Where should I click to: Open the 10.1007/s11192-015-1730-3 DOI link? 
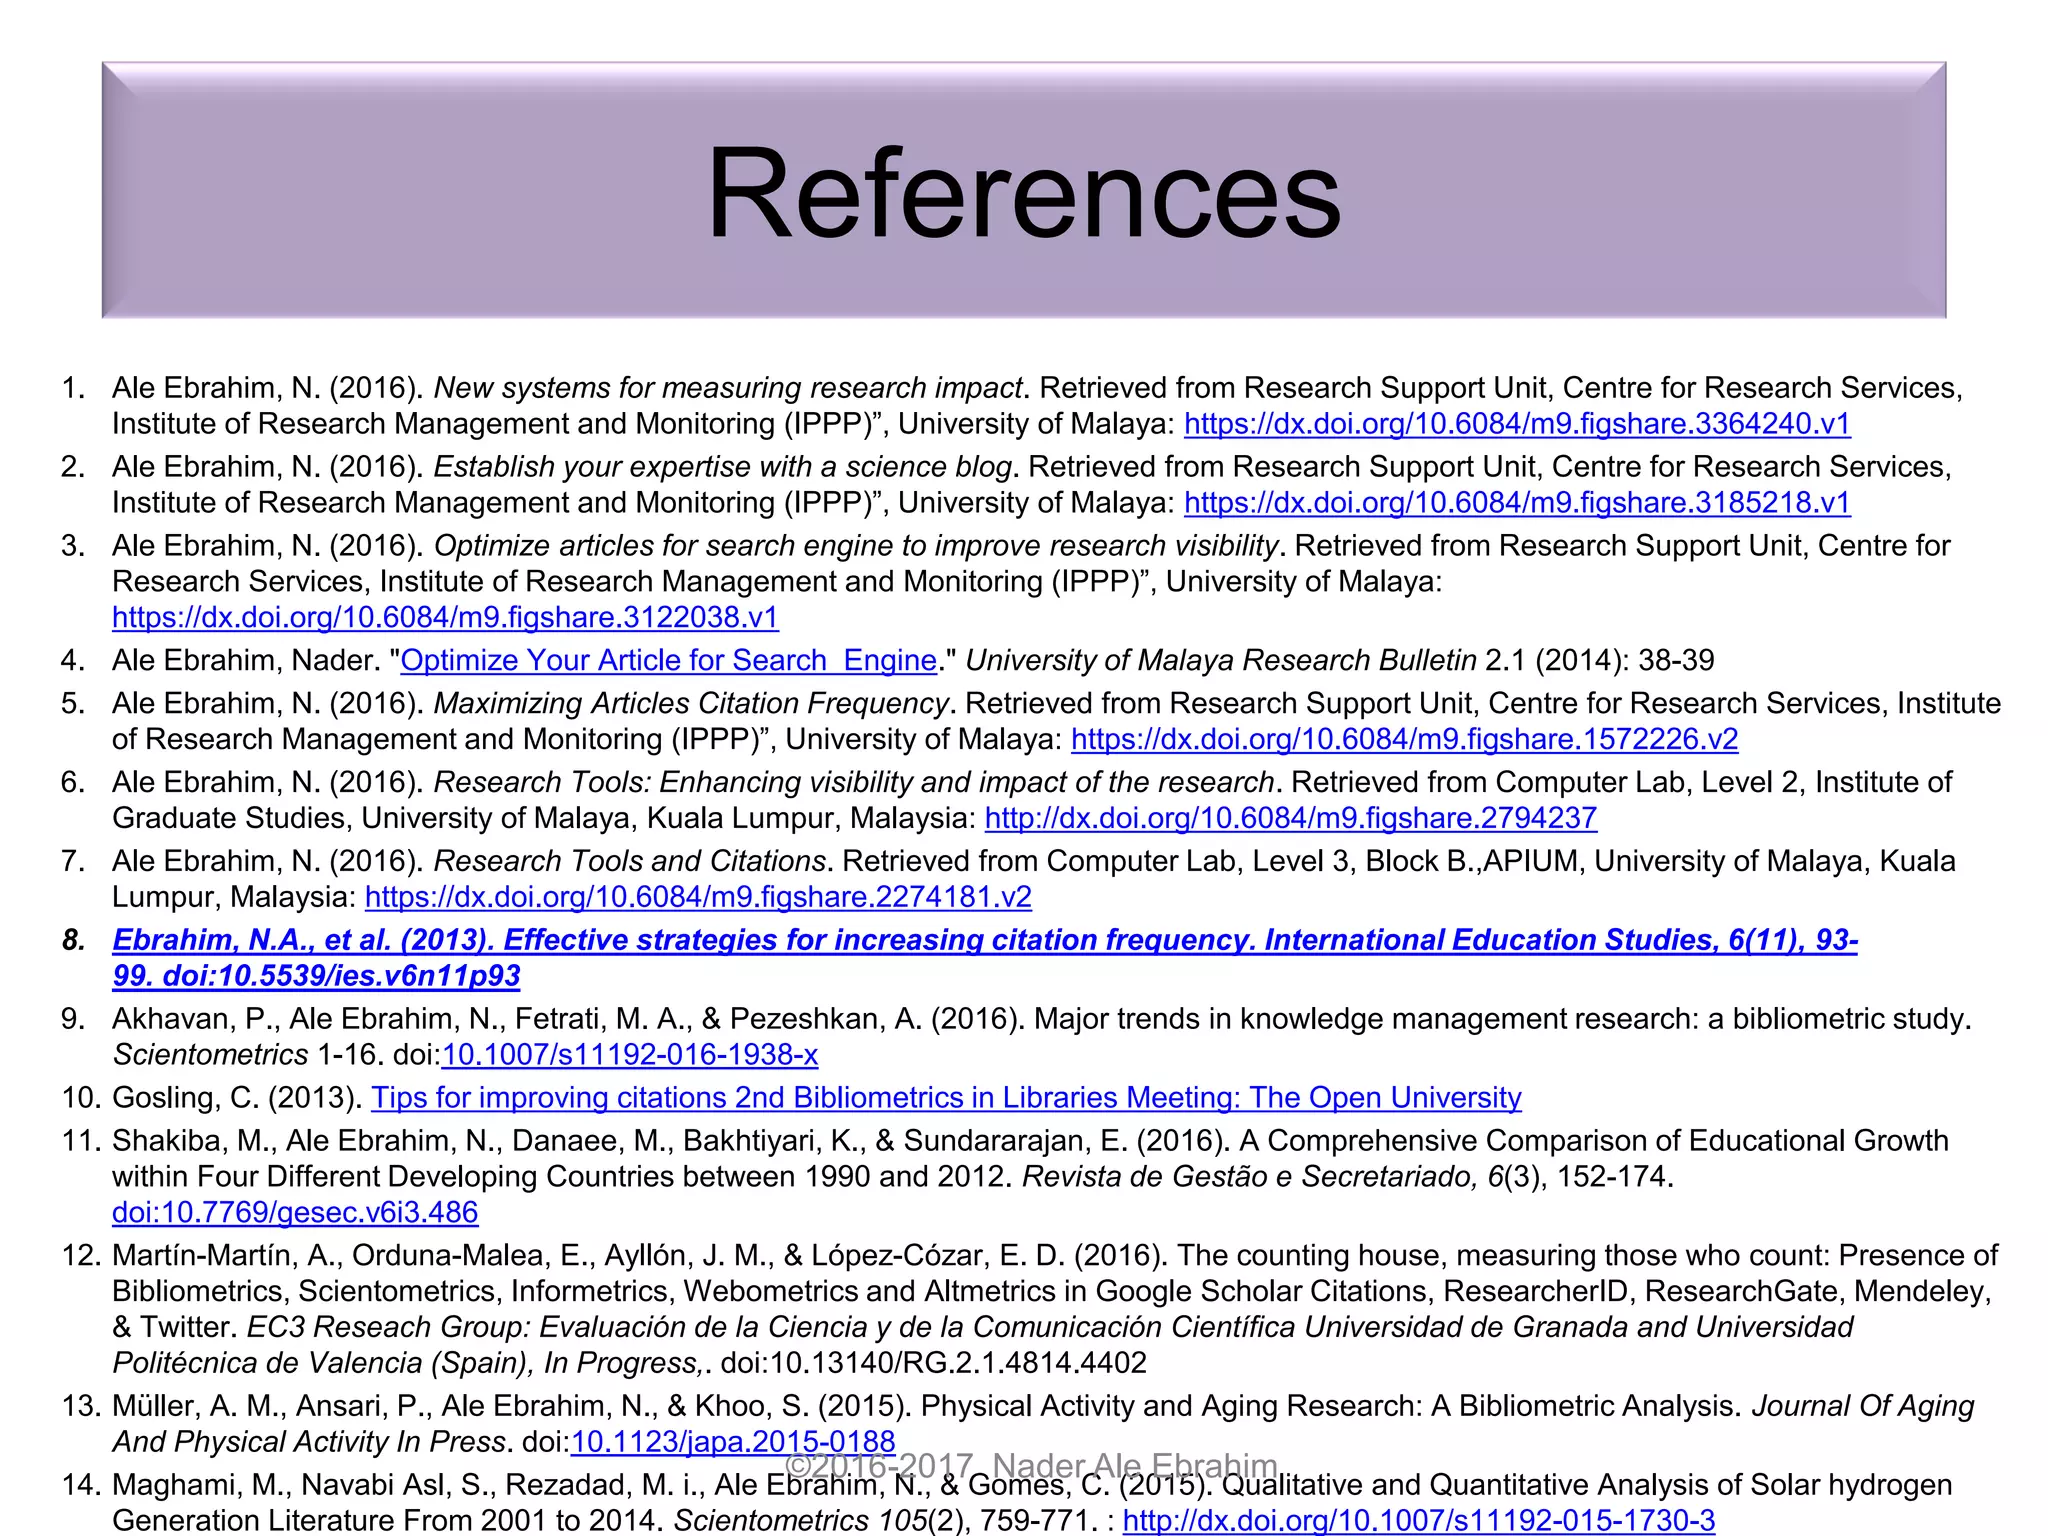(1419, 1520)
